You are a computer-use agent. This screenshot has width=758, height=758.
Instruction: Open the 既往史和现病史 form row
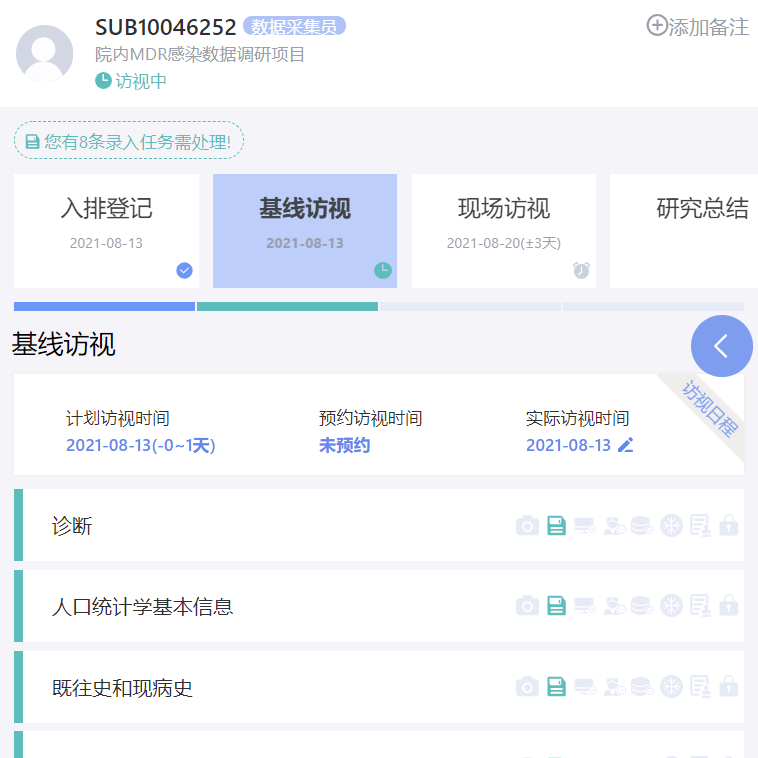click(x=379, y=687)
